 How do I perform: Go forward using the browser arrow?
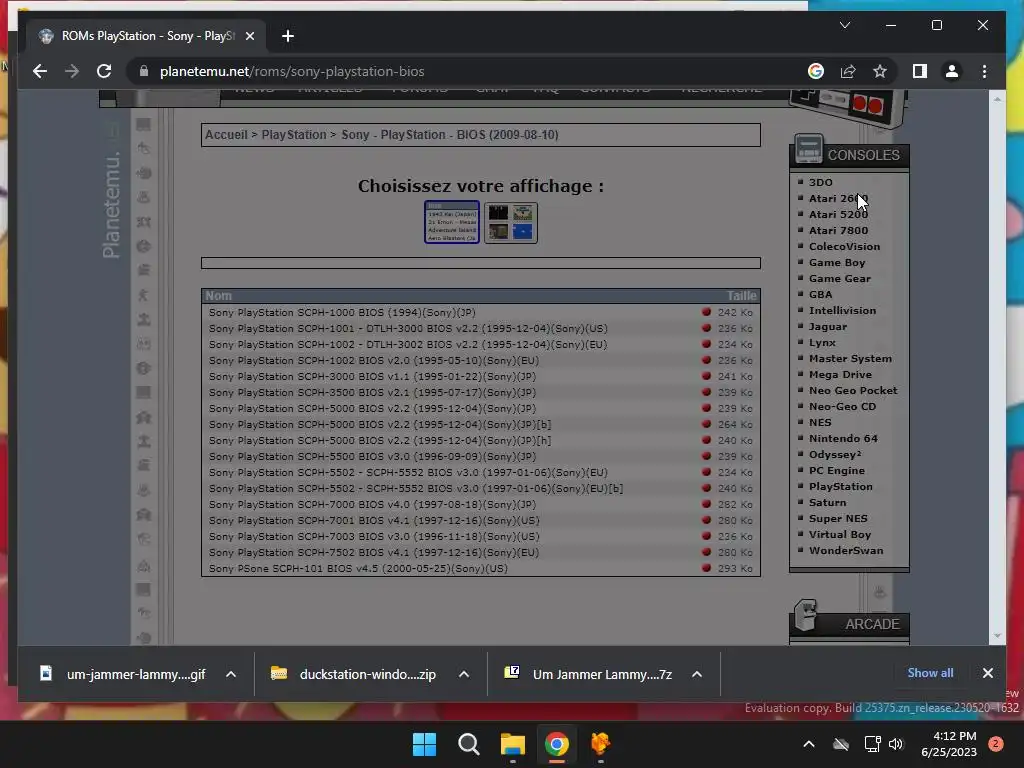(x=72, y=71)
